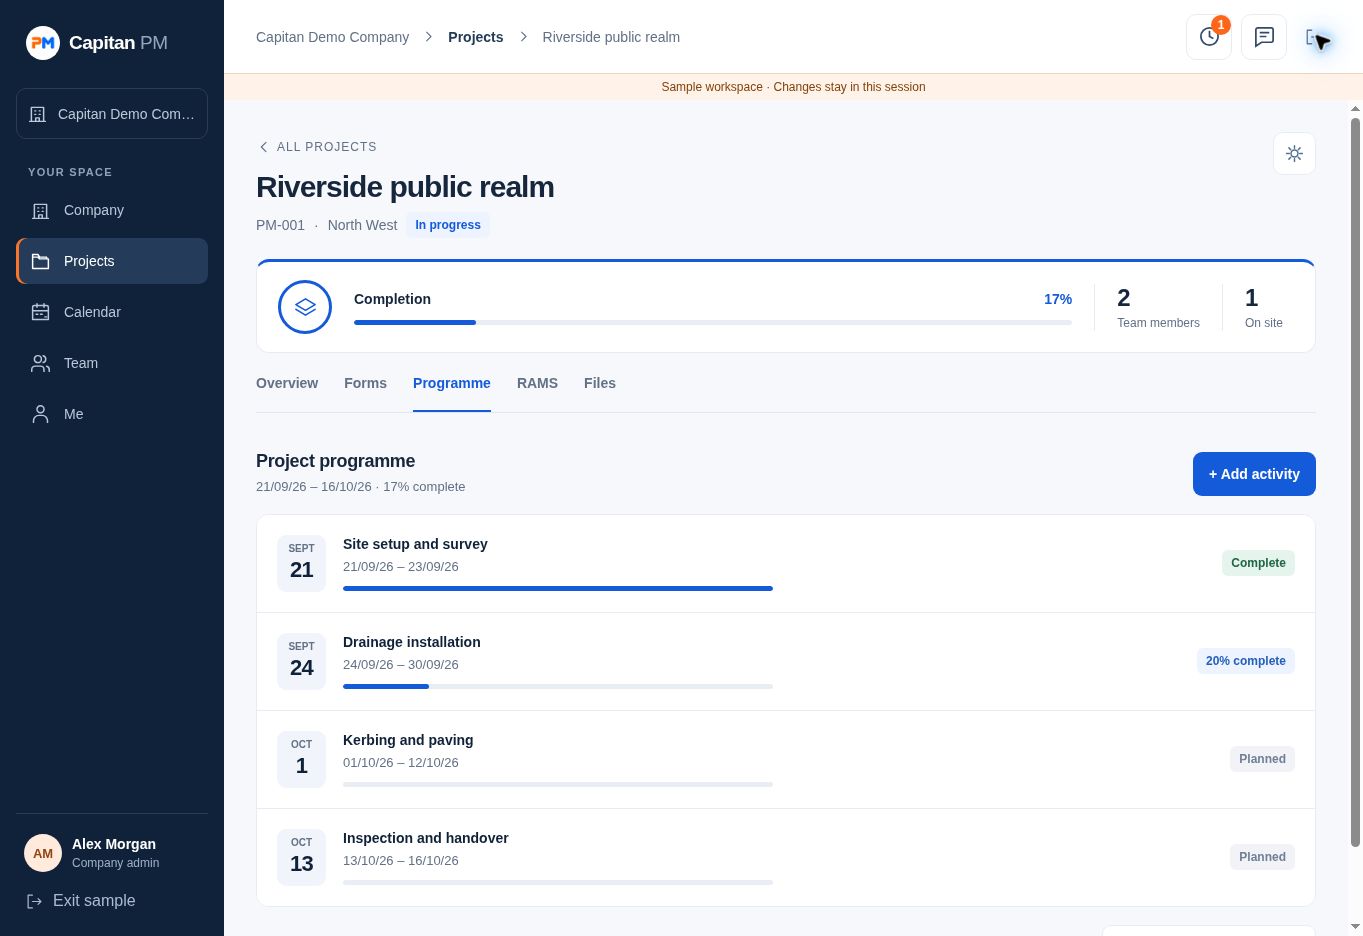Click the Capitan PM logo
Image resolution: width=1363 pixels, height=936 pixels.
point(97,43)
